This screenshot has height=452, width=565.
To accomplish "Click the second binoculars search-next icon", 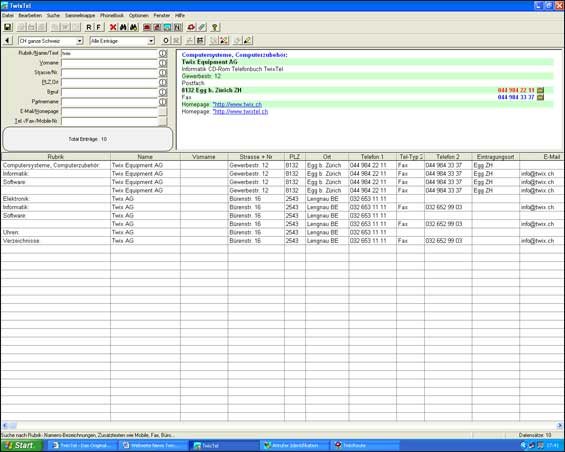I will [x=134, y=27].
